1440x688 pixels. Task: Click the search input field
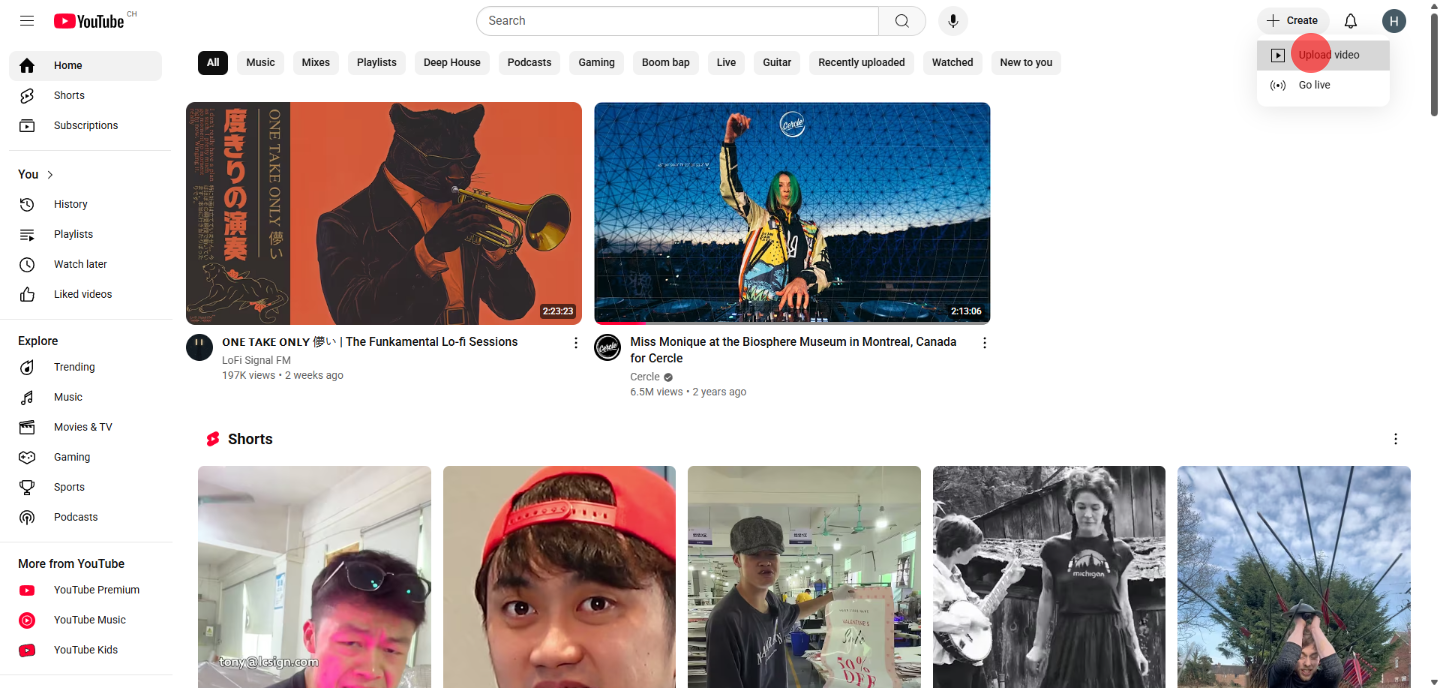(677, 21)
